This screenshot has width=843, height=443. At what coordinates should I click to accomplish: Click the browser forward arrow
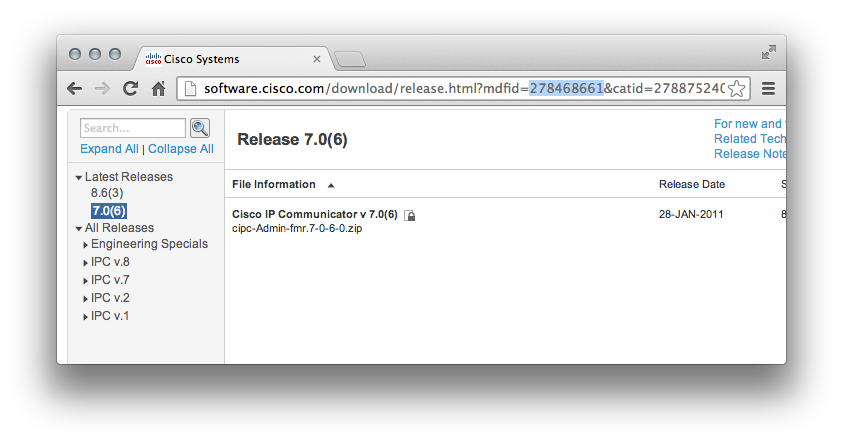click(102, 88)
